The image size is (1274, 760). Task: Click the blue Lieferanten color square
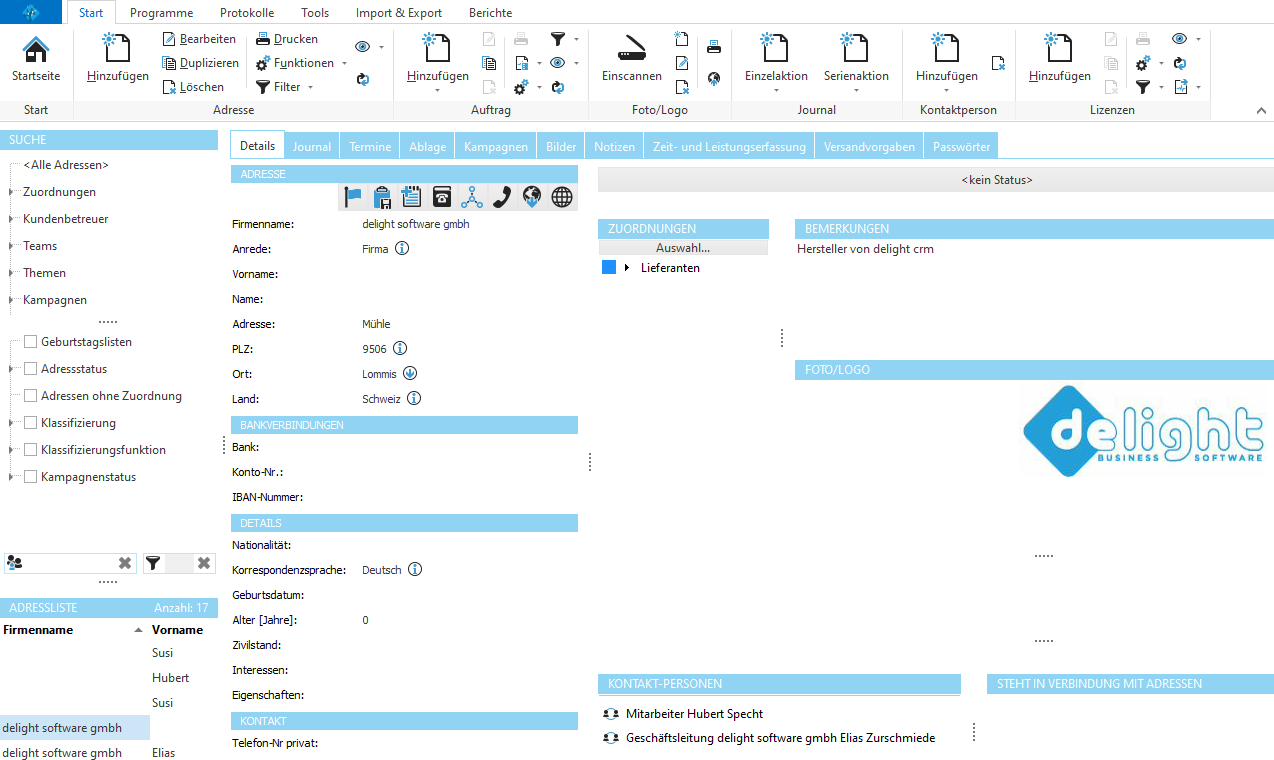pos(609,268)
